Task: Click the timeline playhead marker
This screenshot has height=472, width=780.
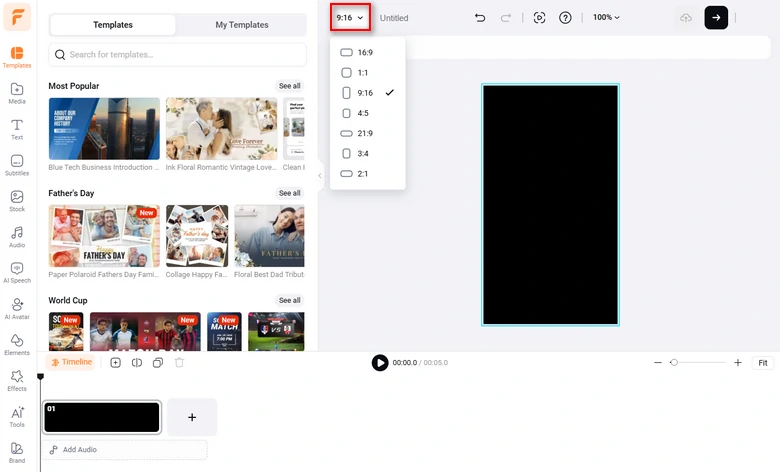Action: (x=40, y=377)
